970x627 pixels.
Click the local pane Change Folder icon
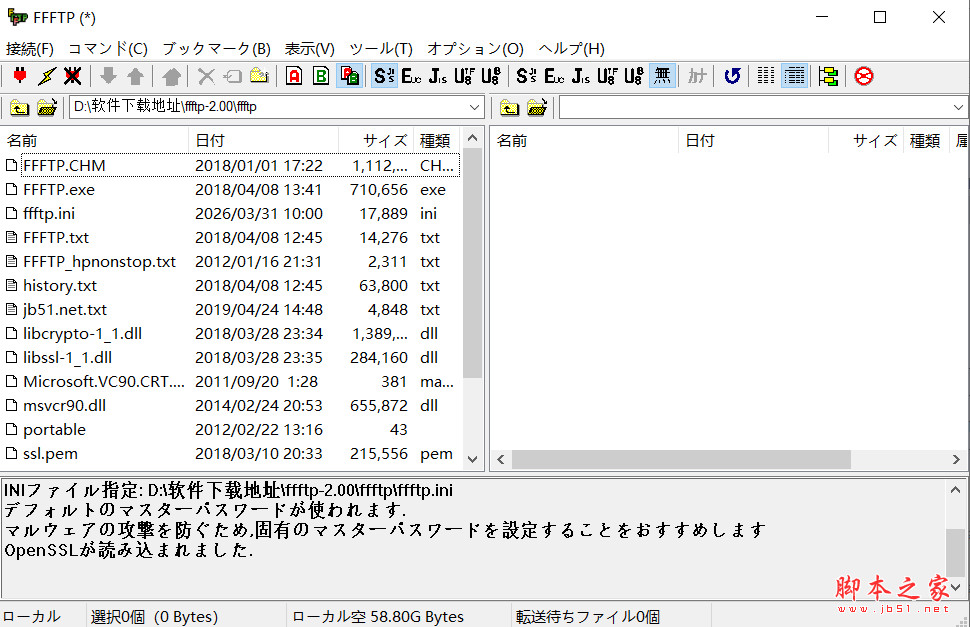point(47,108)
